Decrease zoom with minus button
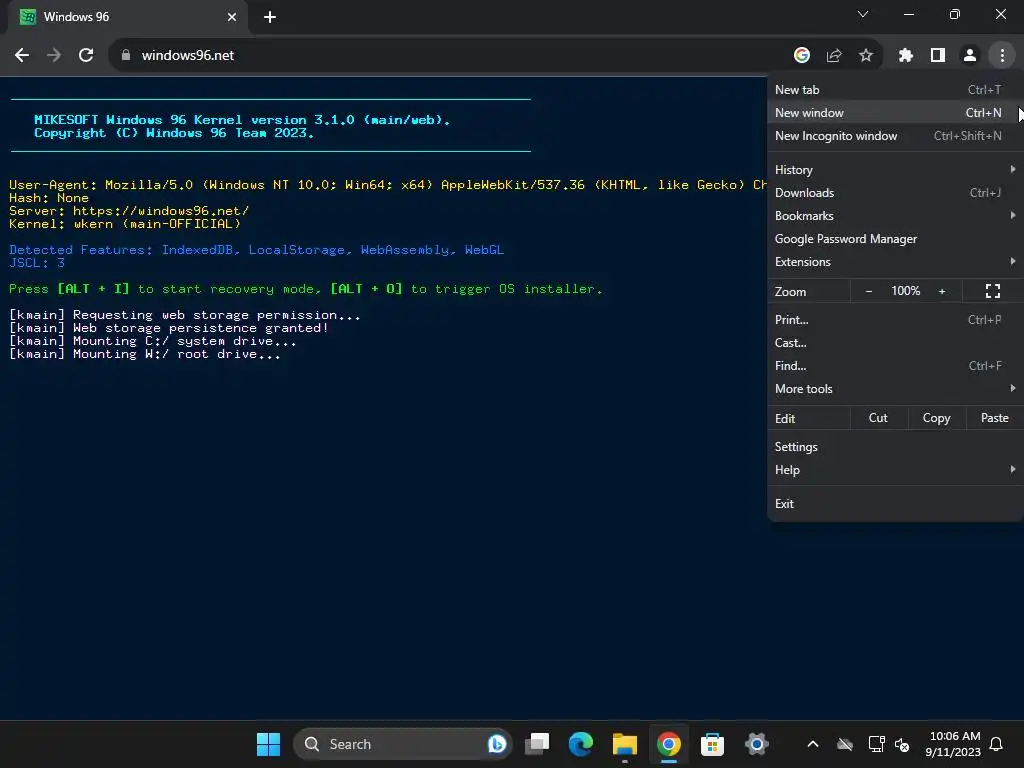Image resolution: width=1024 pixels, height=768 pixels. (x=869, y=291)
